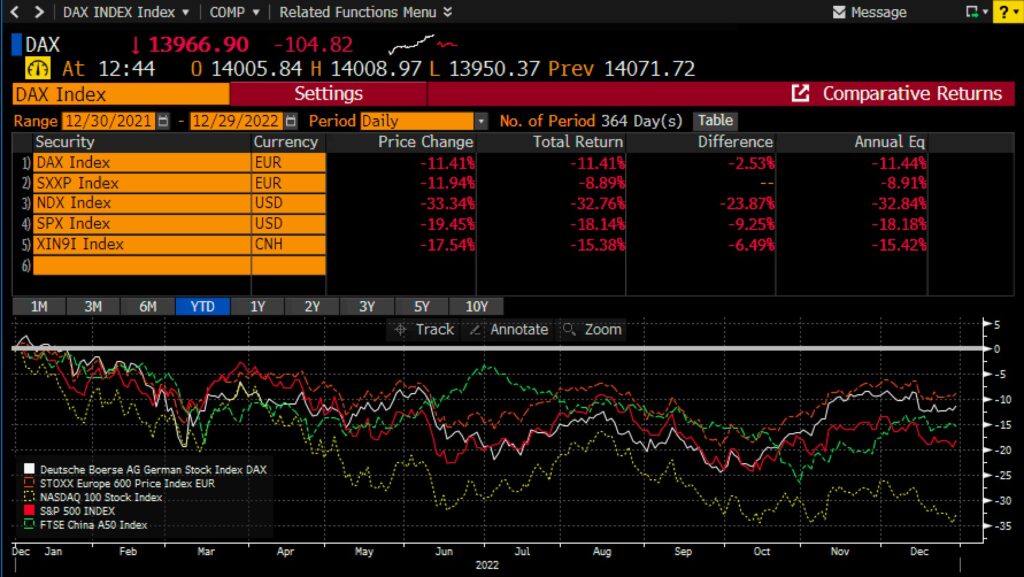Viewport: 1024px width, 577px height.
Task: Click empty security field in row 6
Action: [142, 265]
